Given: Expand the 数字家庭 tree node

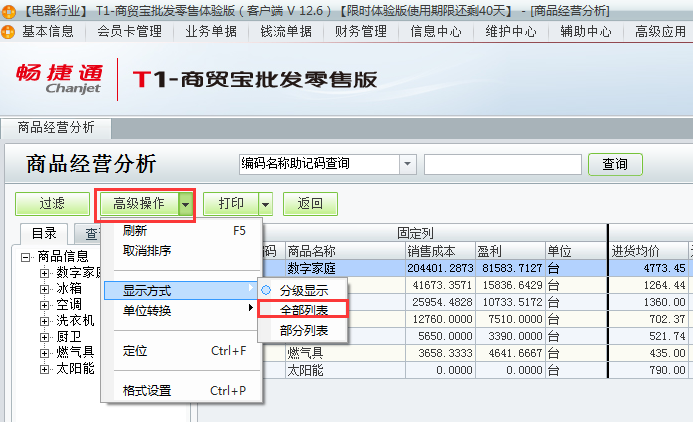Looking at the screenshot, I should click(44, 273).
